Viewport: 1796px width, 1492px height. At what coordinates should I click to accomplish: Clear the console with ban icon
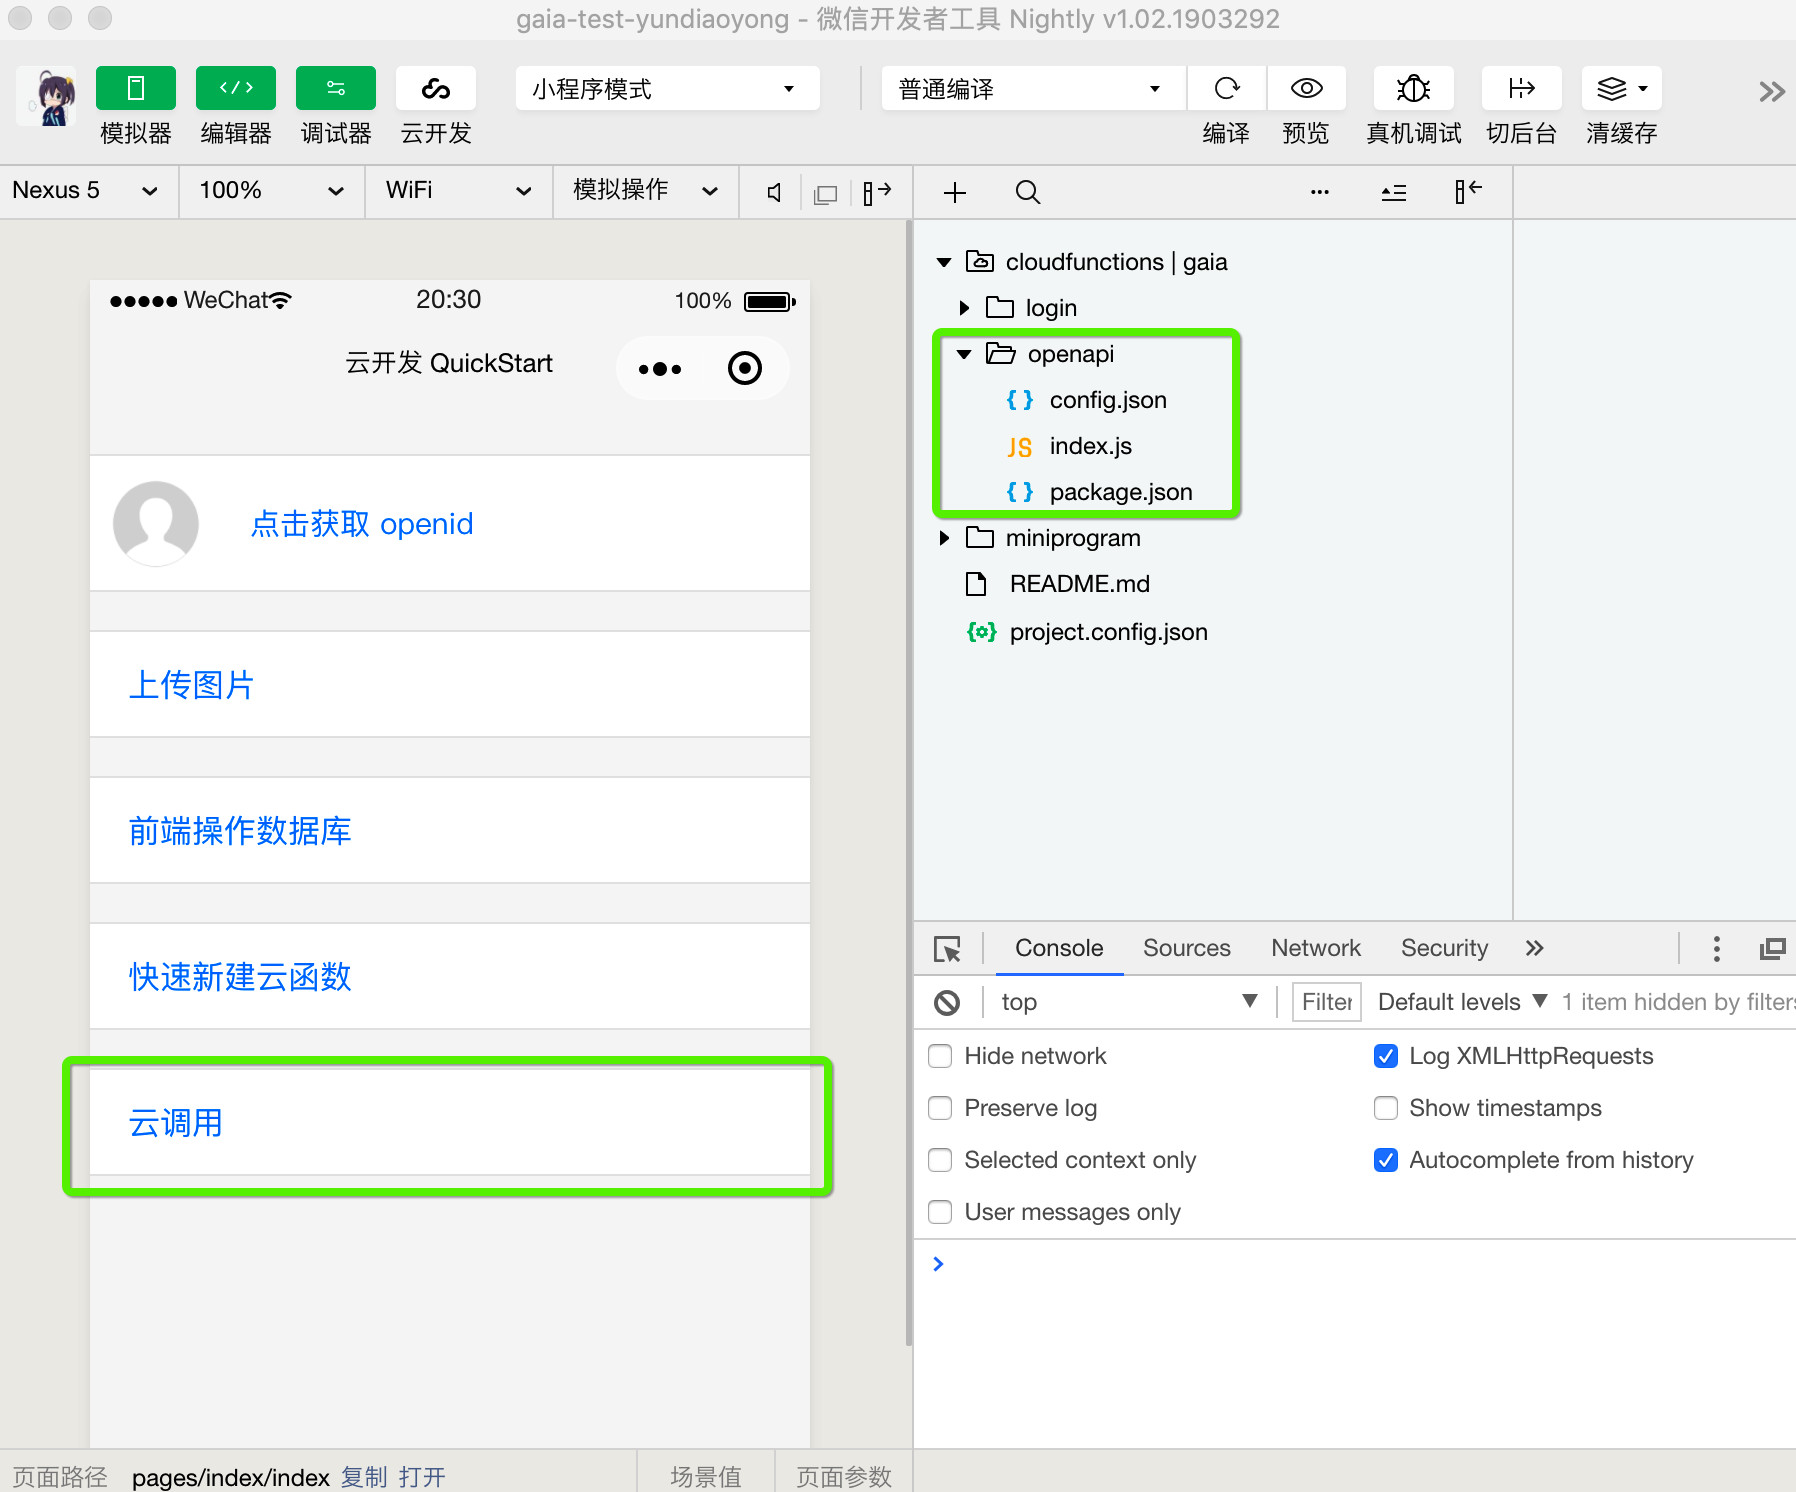pos(947,1002)
